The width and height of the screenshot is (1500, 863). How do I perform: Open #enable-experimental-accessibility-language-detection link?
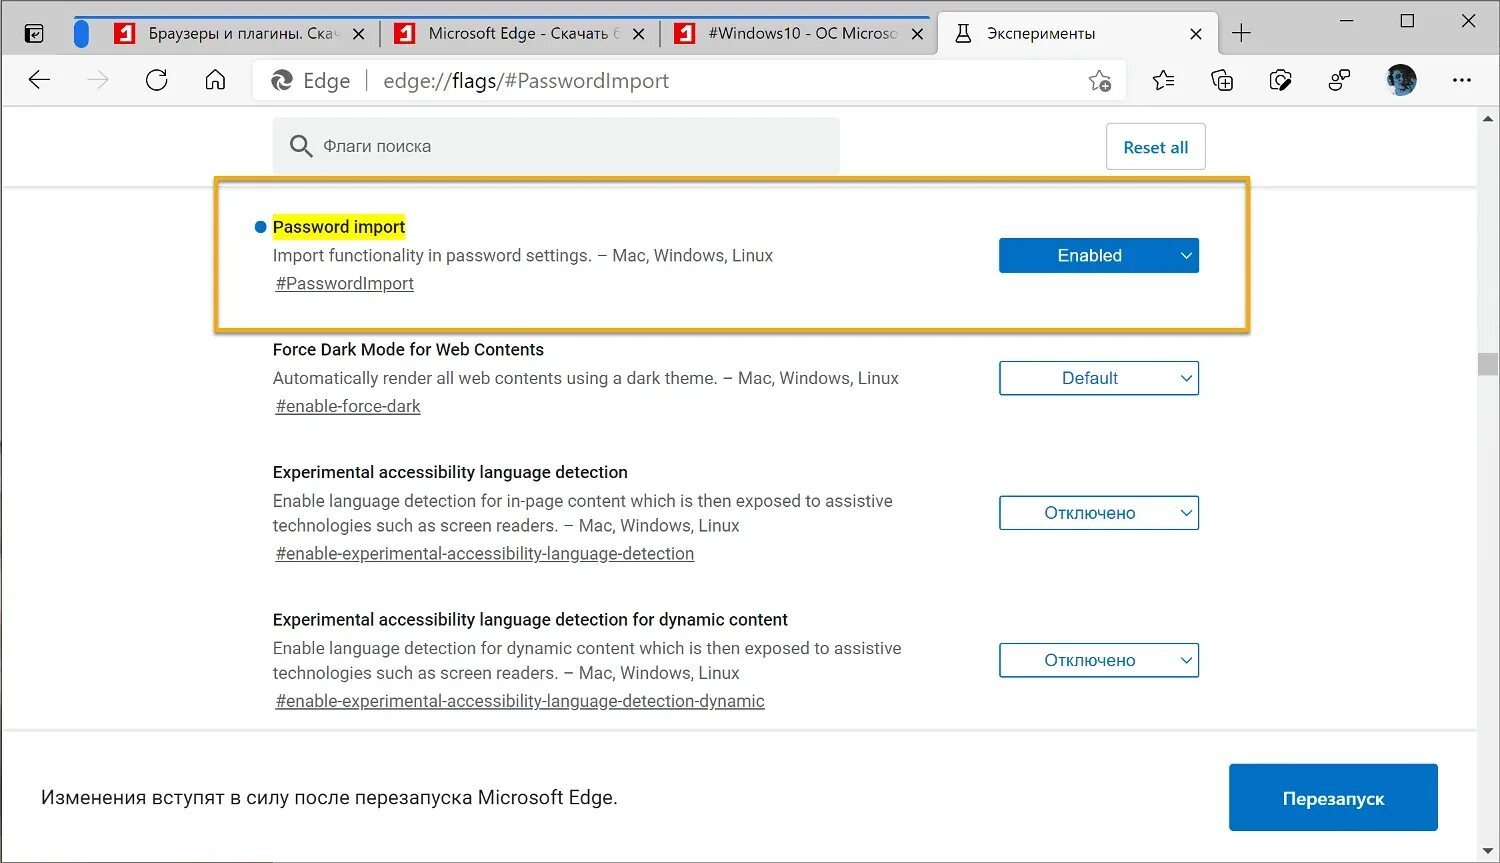point(484,554)
